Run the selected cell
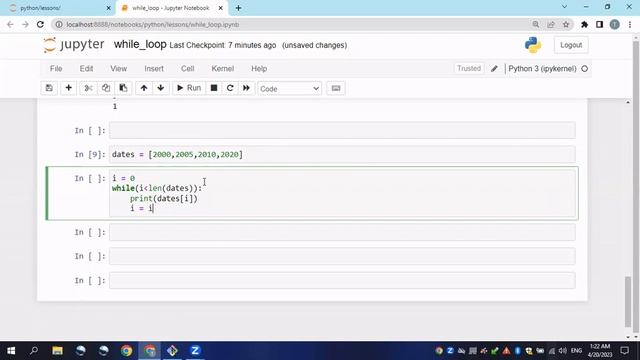This screenshot has width=640, height=360. (189, 88)
